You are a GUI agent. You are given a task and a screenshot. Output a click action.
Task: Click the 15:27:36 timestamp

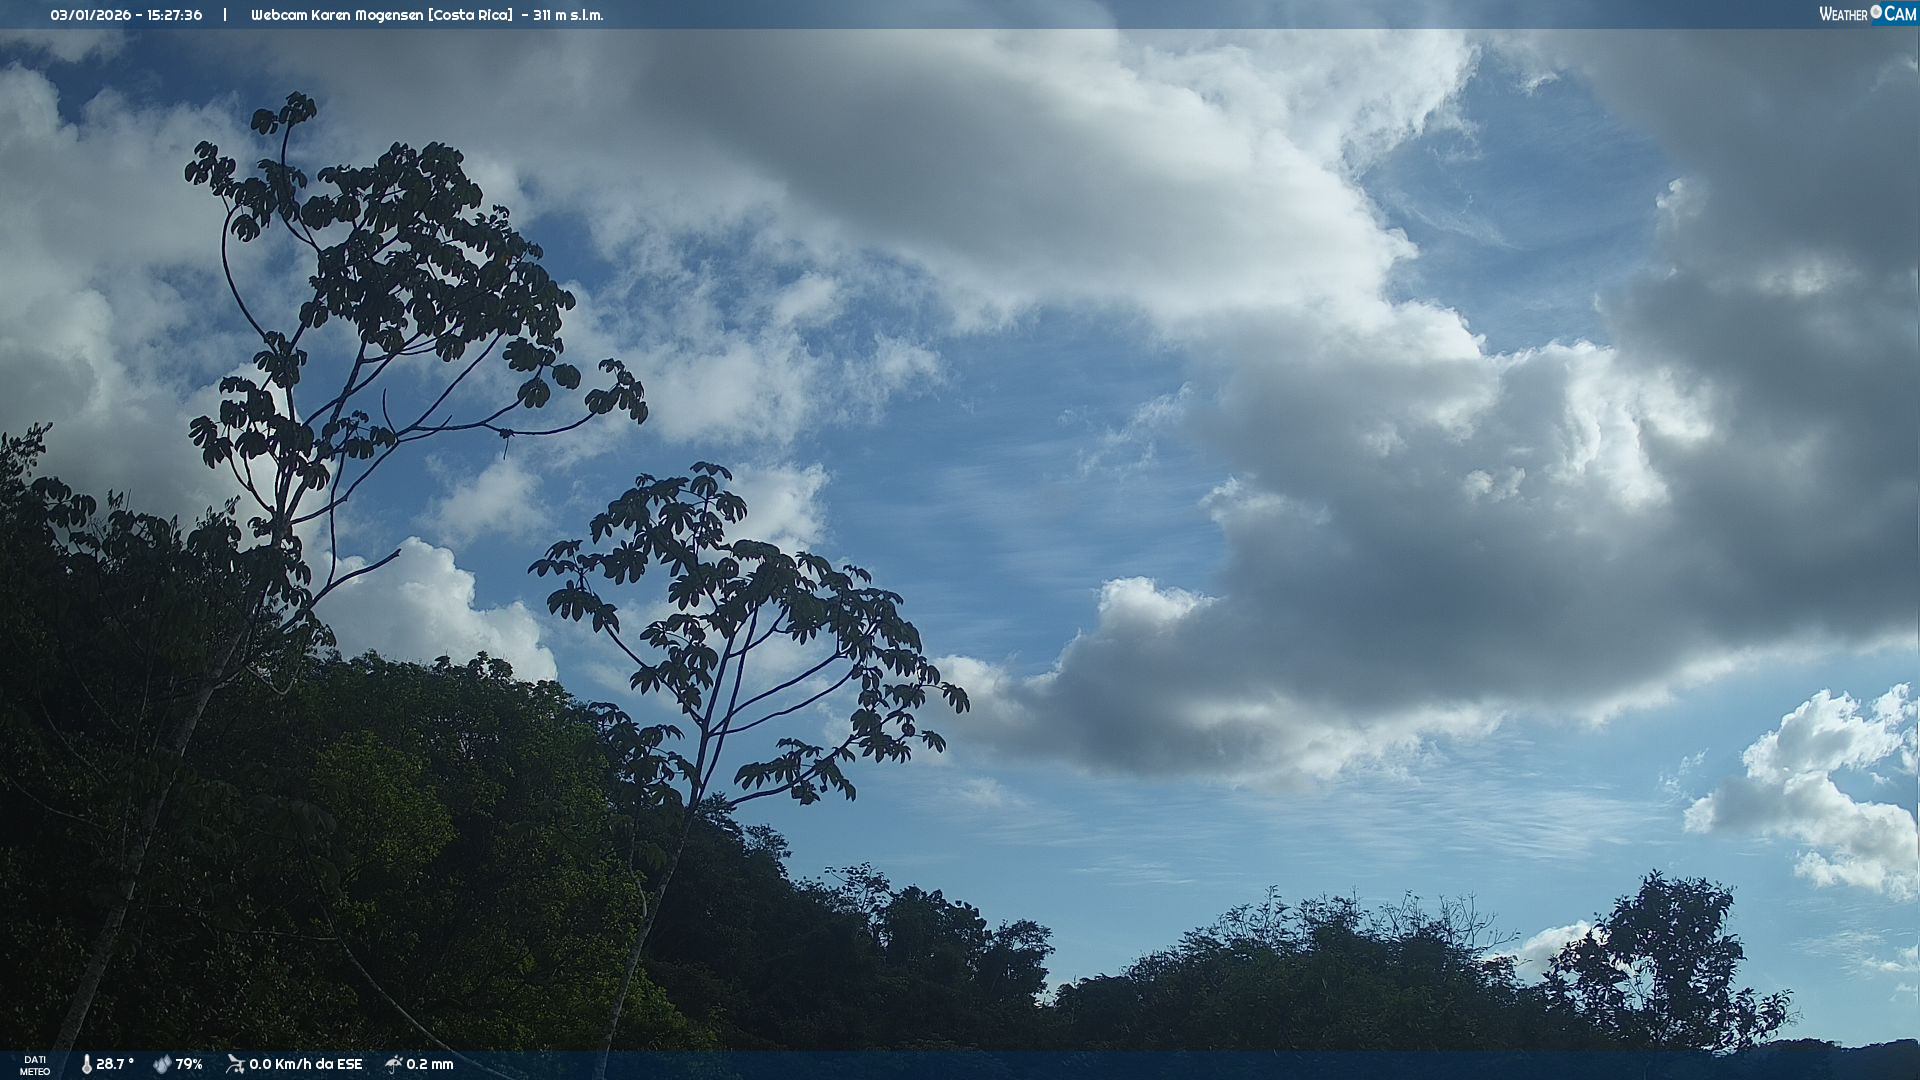(174, 15)
